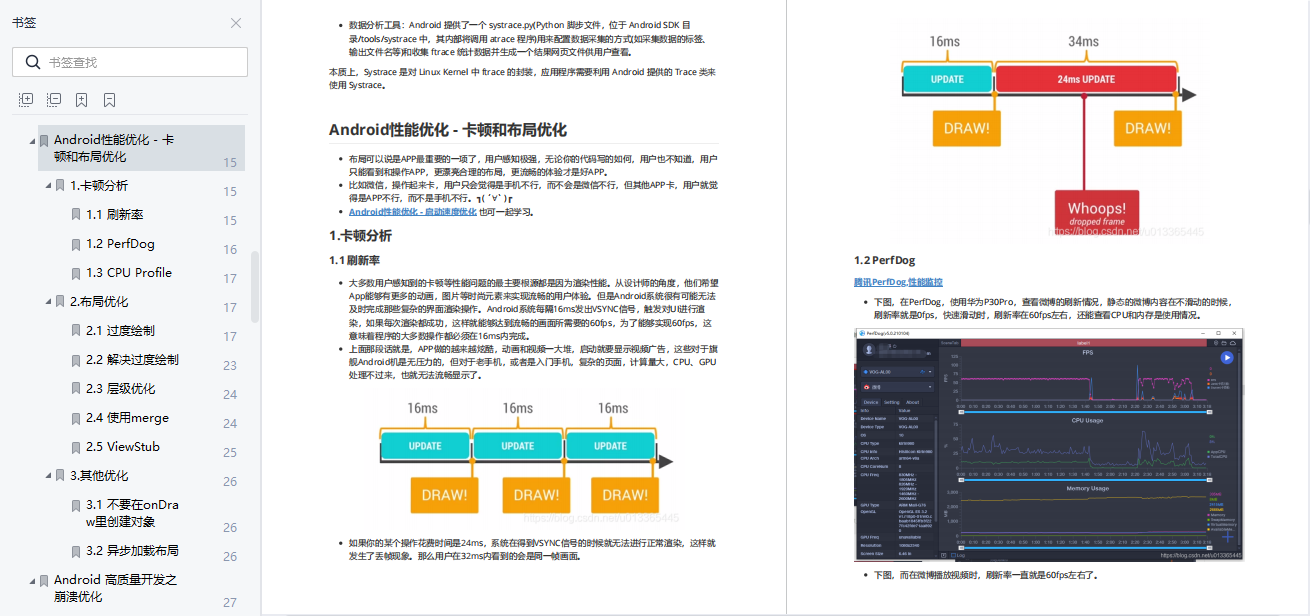Click the bookmark icon beside 3.1 不要在onDraw
This screenshot has width=1310, height=616.
76,506
